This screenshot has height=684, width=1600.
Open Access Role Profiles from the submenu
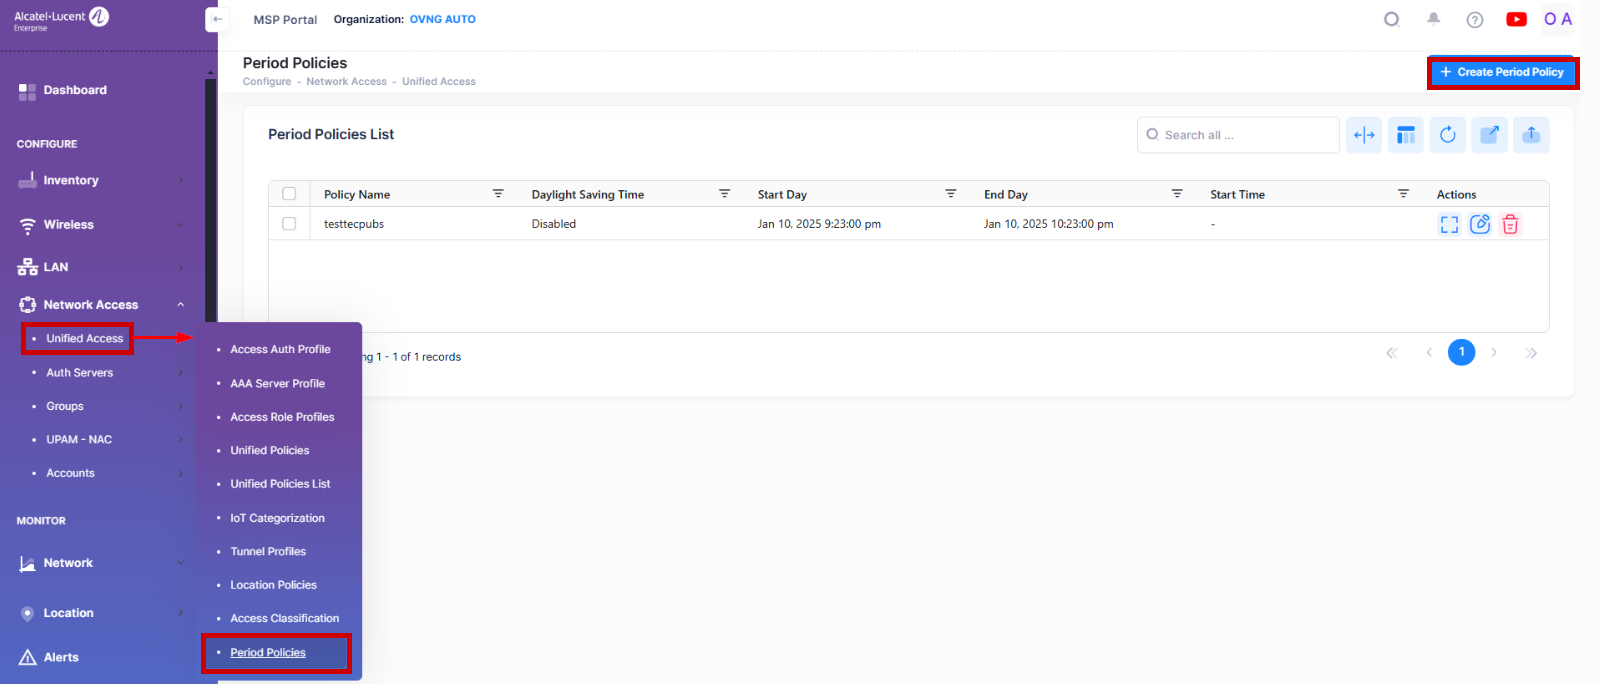[282, 417]
